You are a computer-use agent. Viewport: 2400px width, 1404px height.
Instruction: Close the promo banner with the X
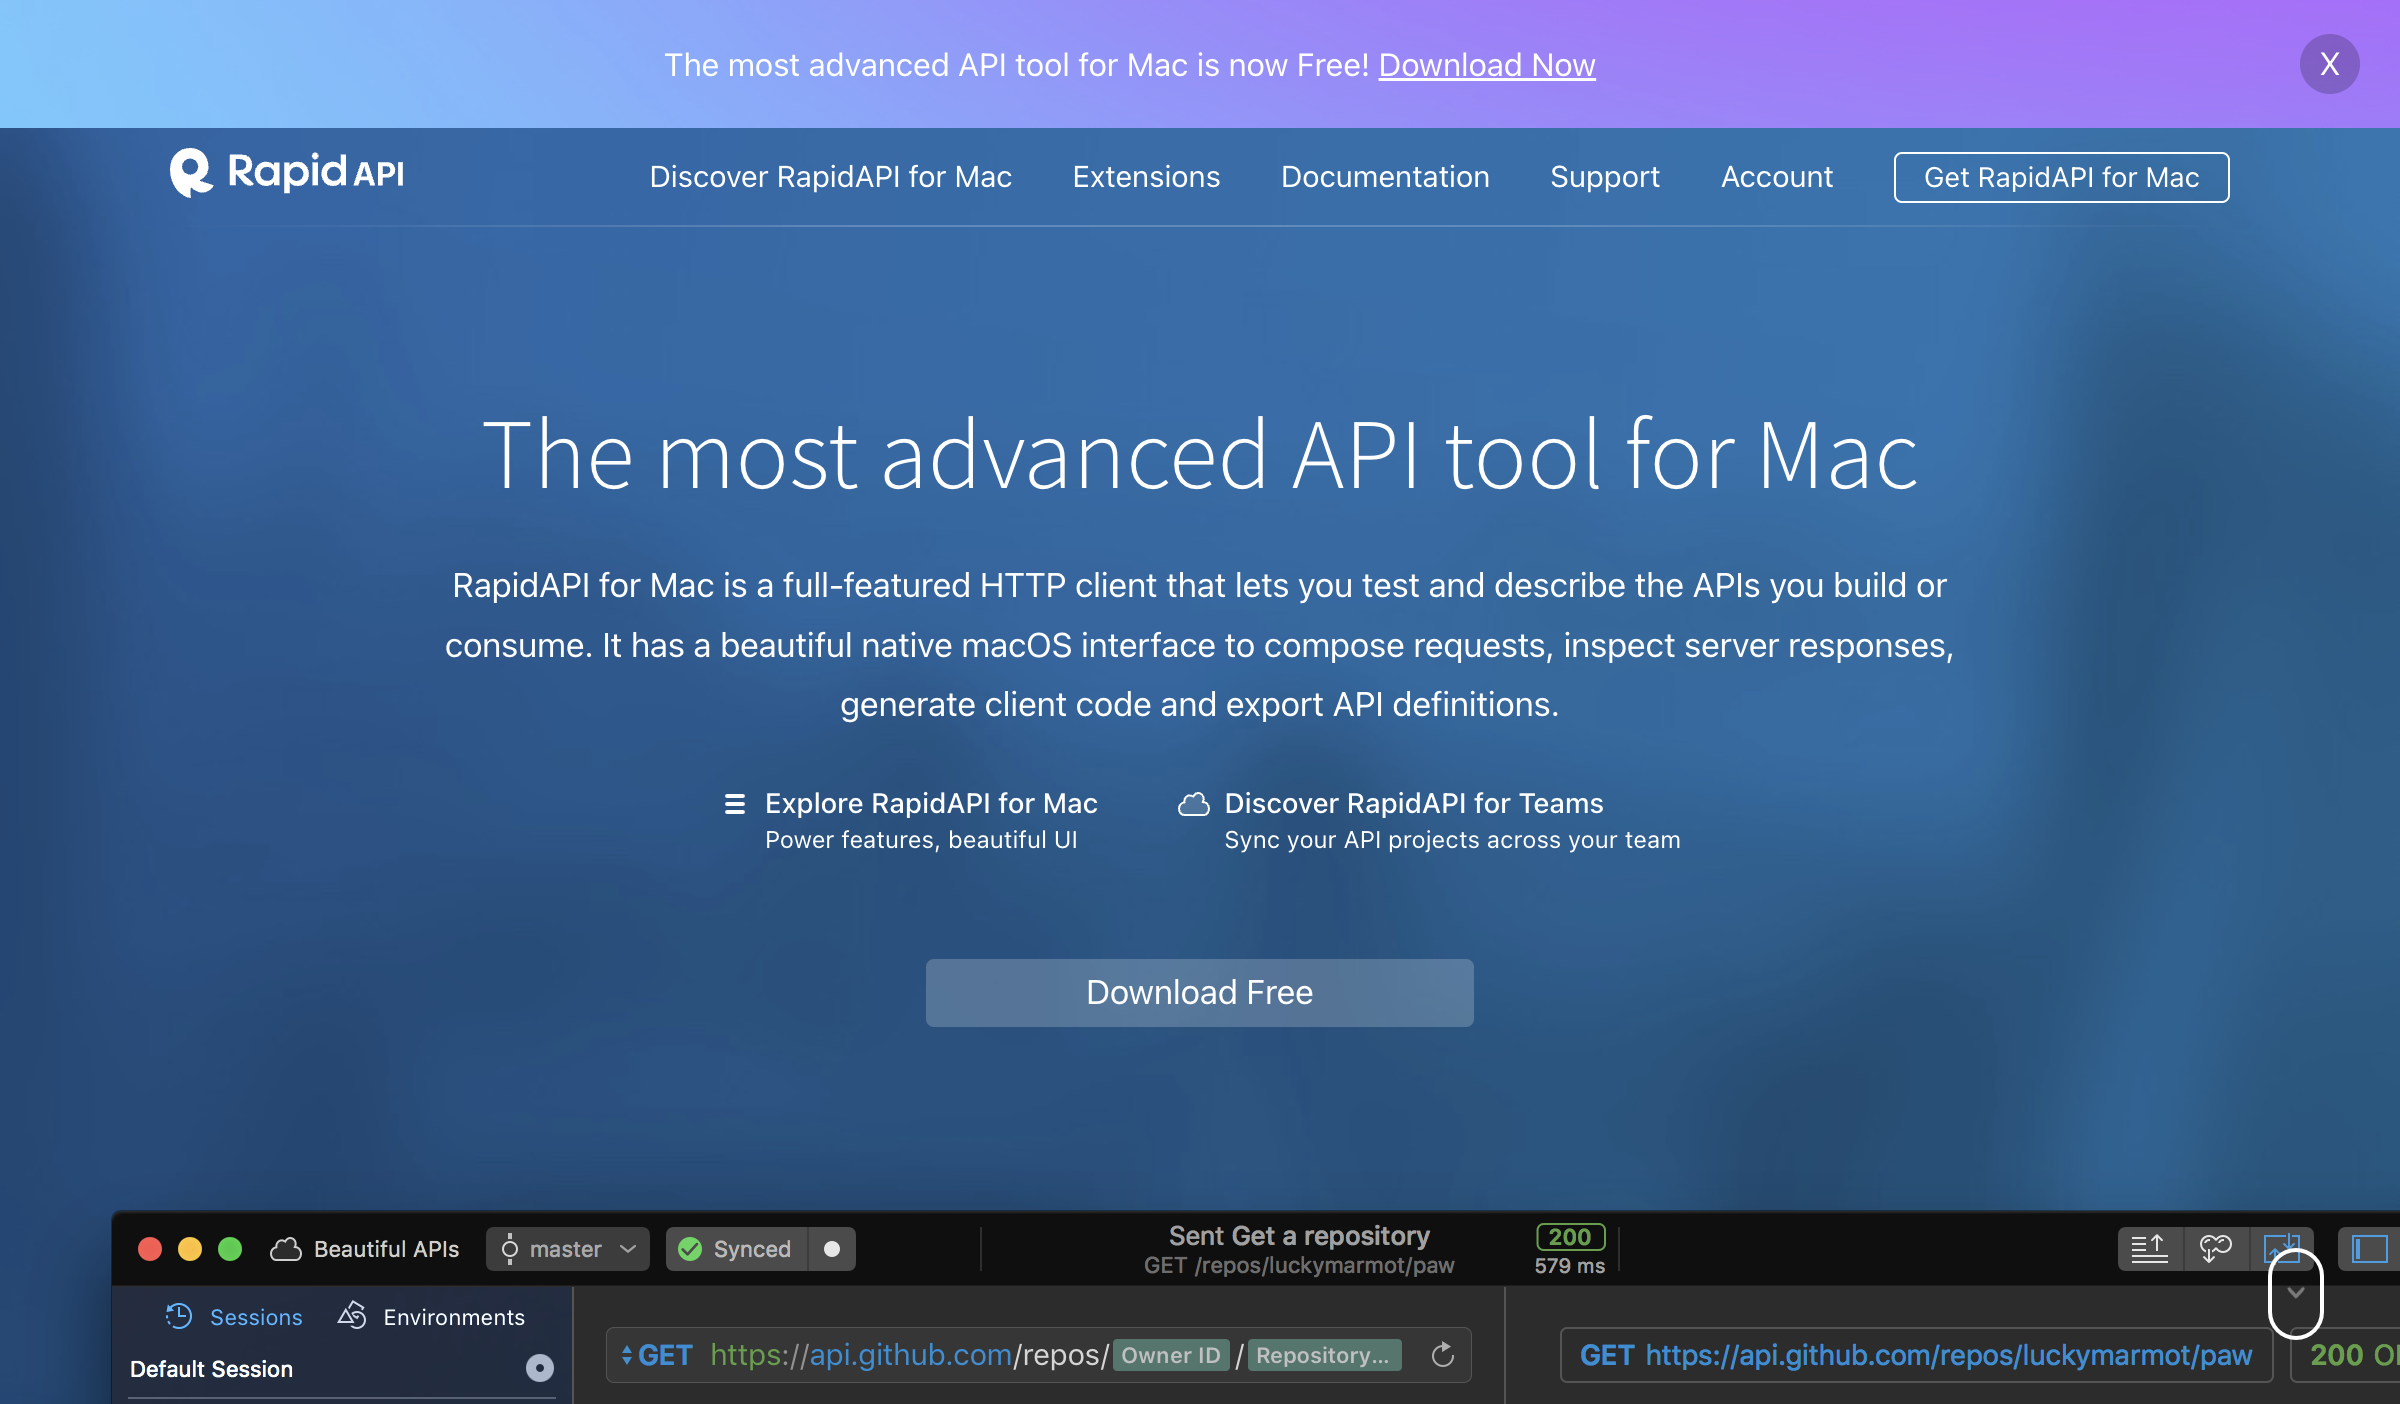click(x=2329, y=64)
